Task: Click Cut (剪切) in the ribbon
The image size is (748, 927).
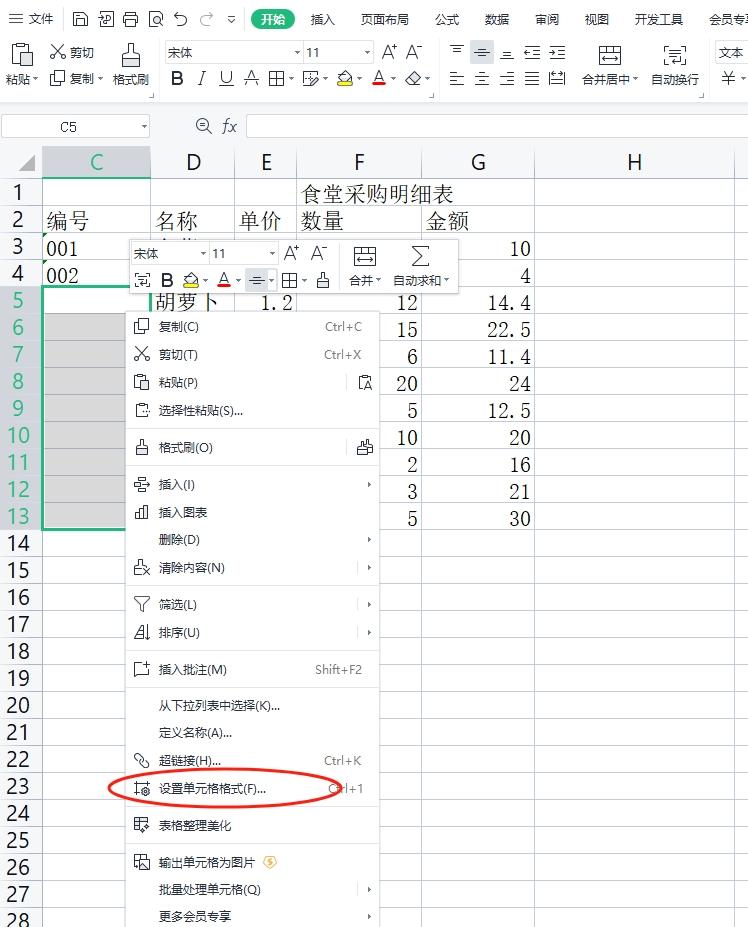Action: [x=72, y=53]
